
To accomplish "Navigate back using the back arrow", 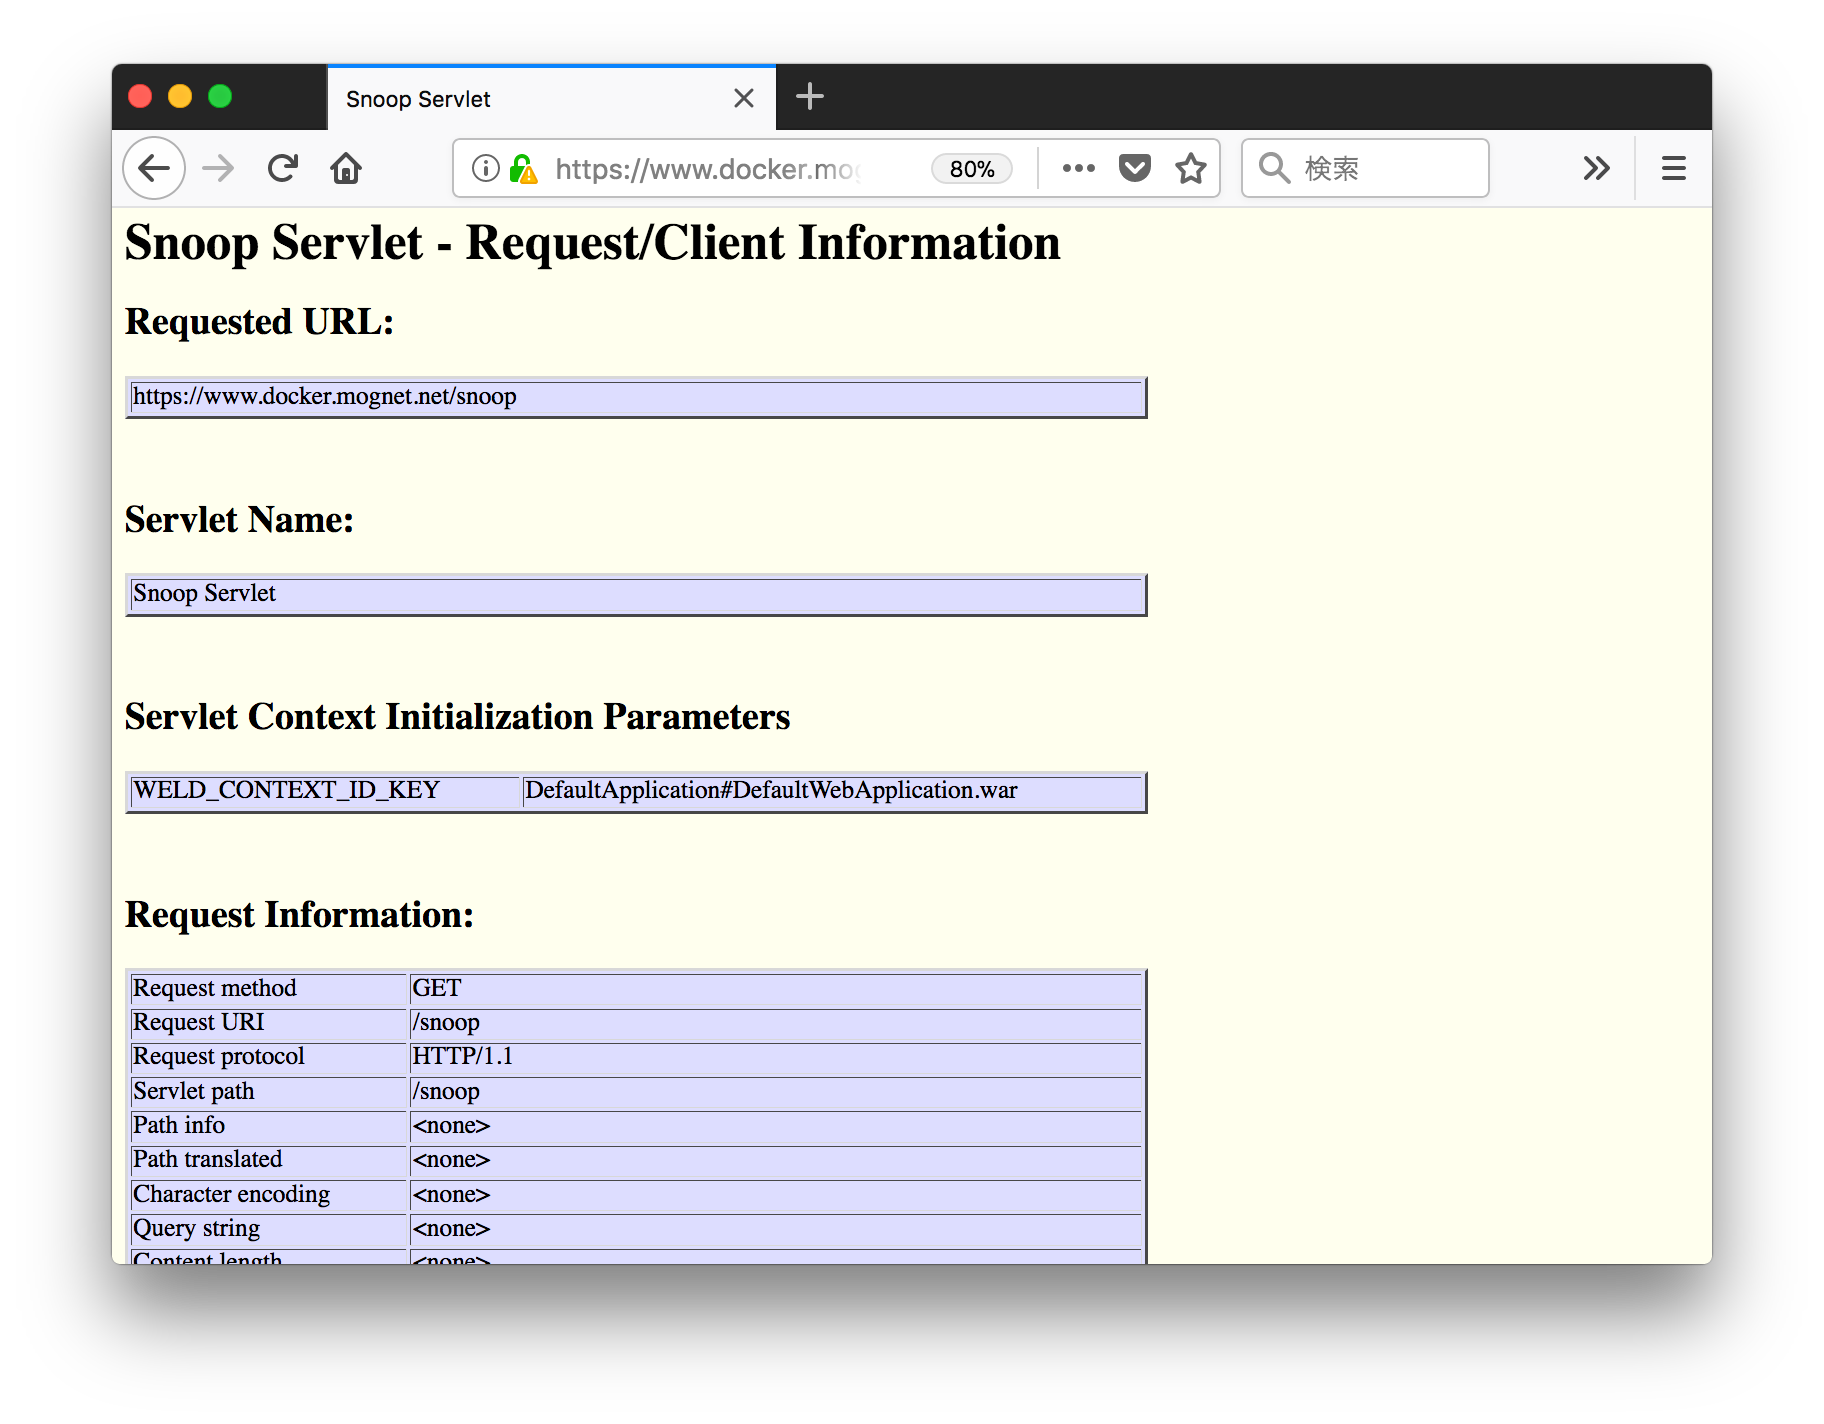I will (152, 168).
